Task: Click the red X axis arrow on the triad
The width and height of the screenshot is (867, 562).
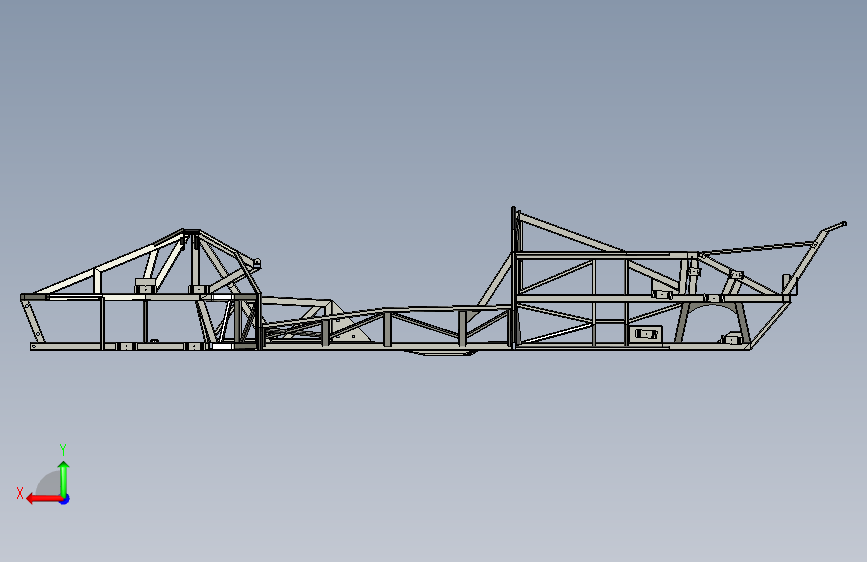Action: (44, 499)
